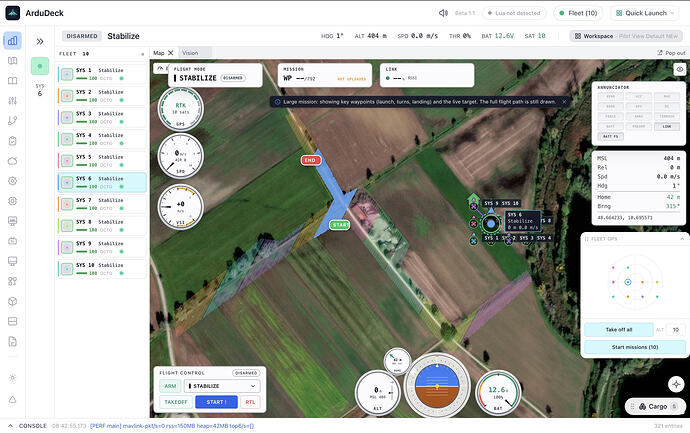This screenshot has height=433, width=690.
Task: Click the ArduDeck logo icon
Action: pyautogui.click(x=12, y=13)
